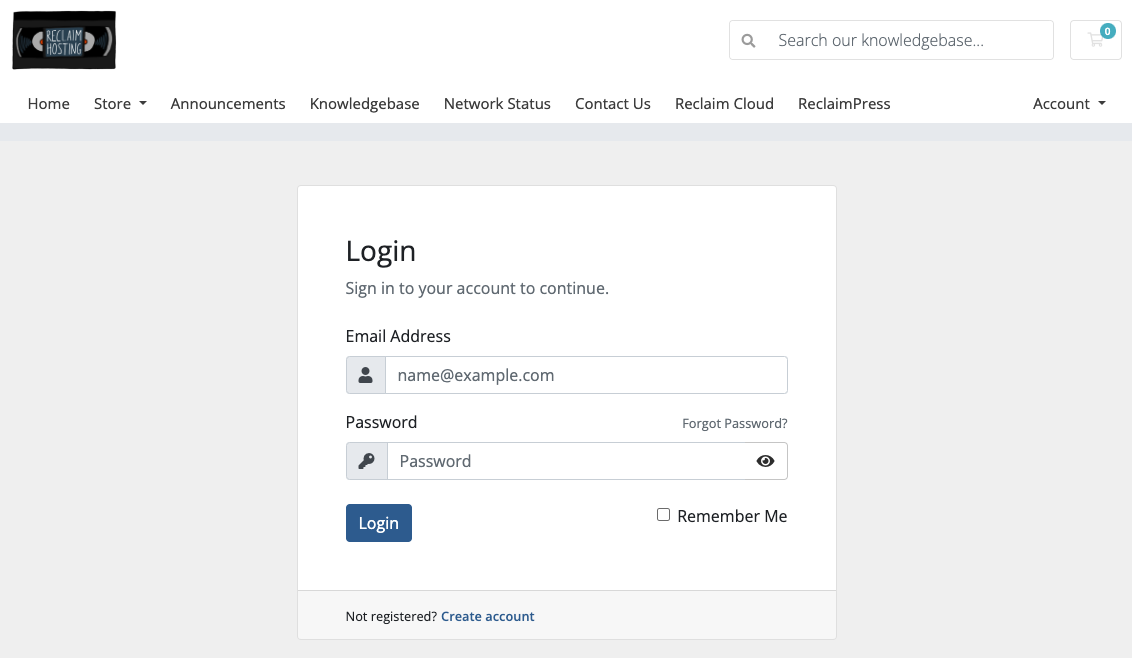
Task: Open the shopping cart icon
Action: [x=1095, y=40]
